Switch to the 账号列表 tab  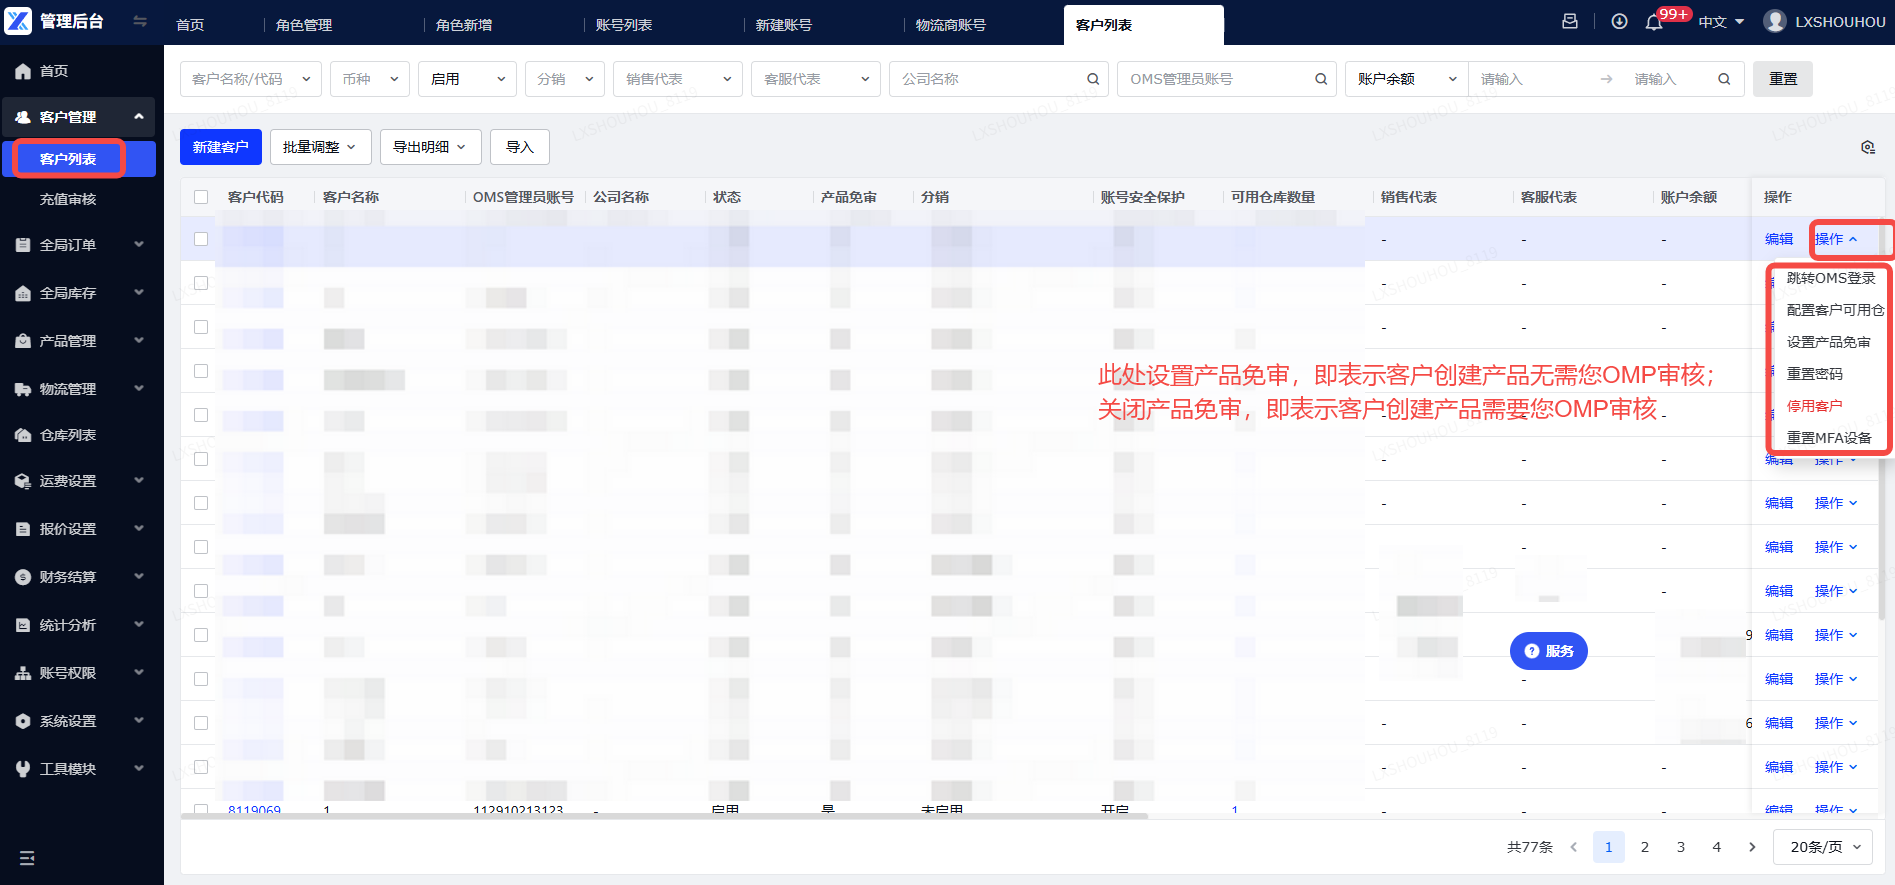624,25
